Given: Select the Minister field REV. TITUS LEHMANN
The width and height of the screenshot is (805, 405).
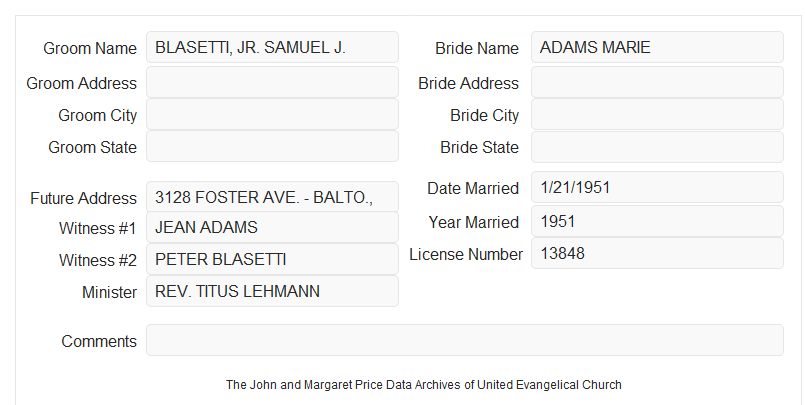Looking at the screenshot, I should click(272, 291).
